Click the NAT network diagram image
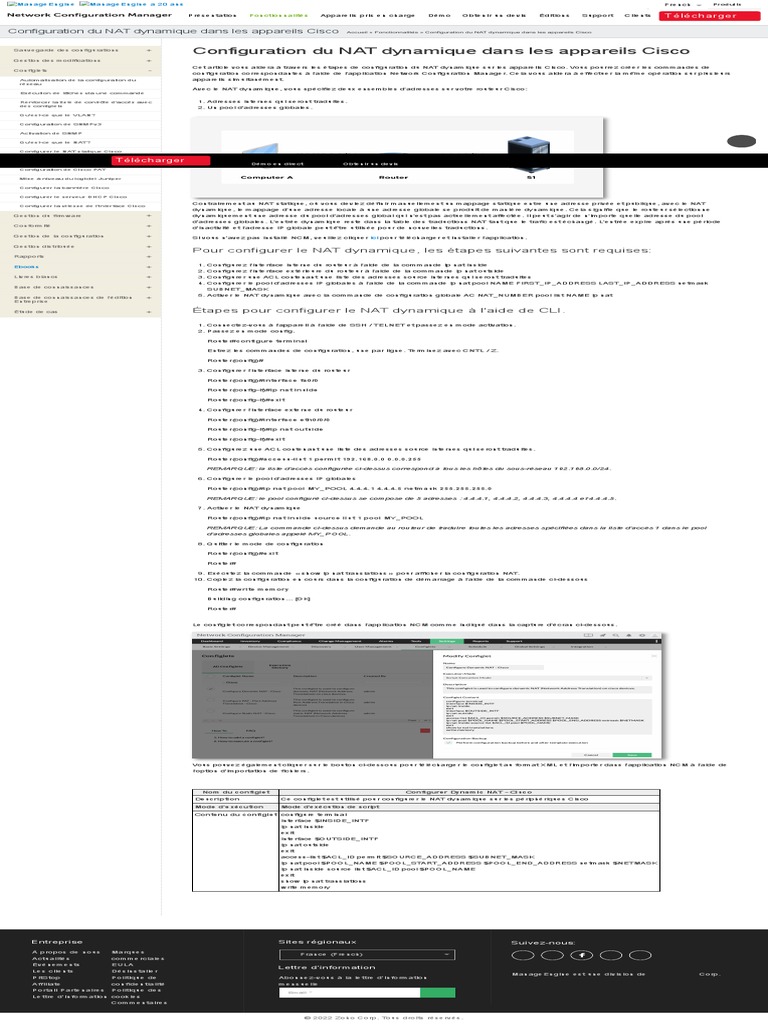 397,157
